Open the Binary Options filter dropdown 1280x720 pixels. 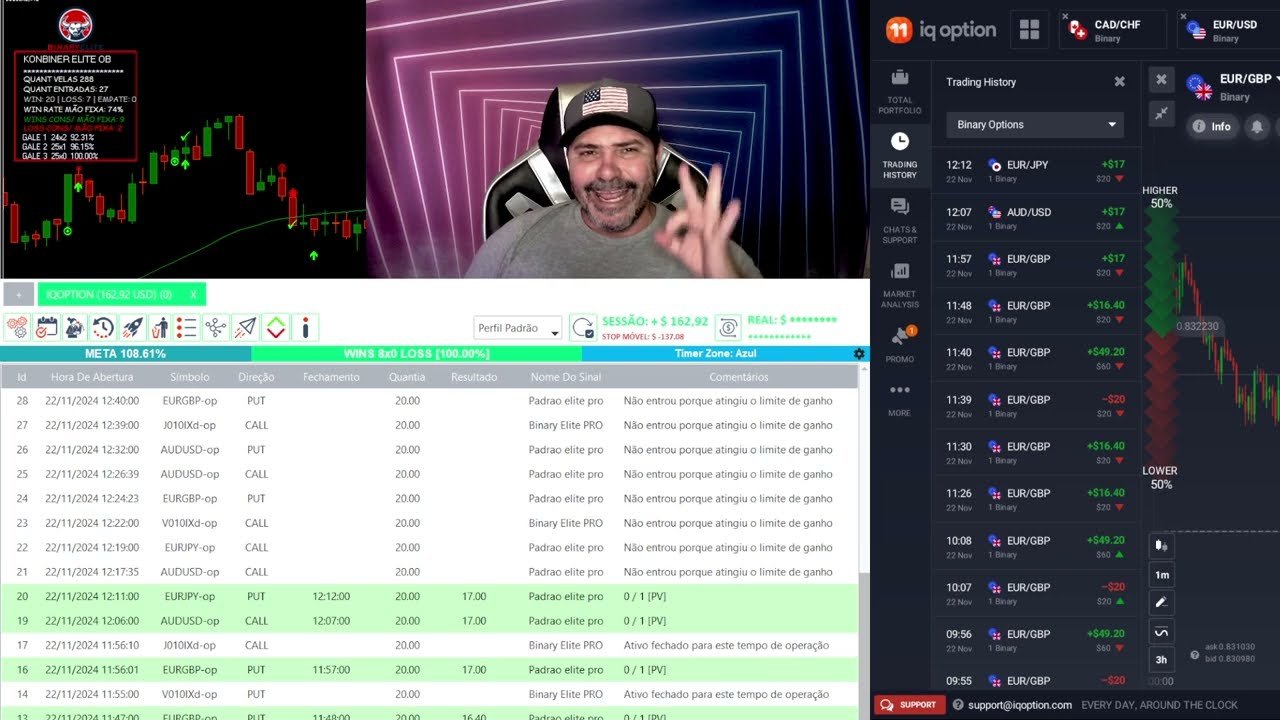1035,125
